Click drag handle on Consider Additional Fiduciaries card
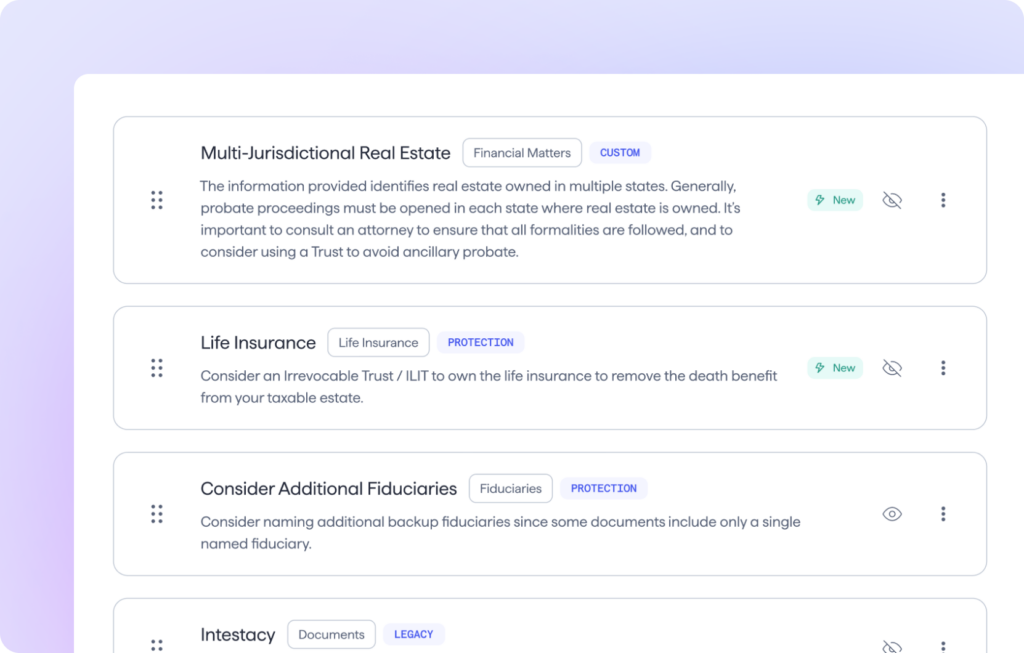 [157, 514]
